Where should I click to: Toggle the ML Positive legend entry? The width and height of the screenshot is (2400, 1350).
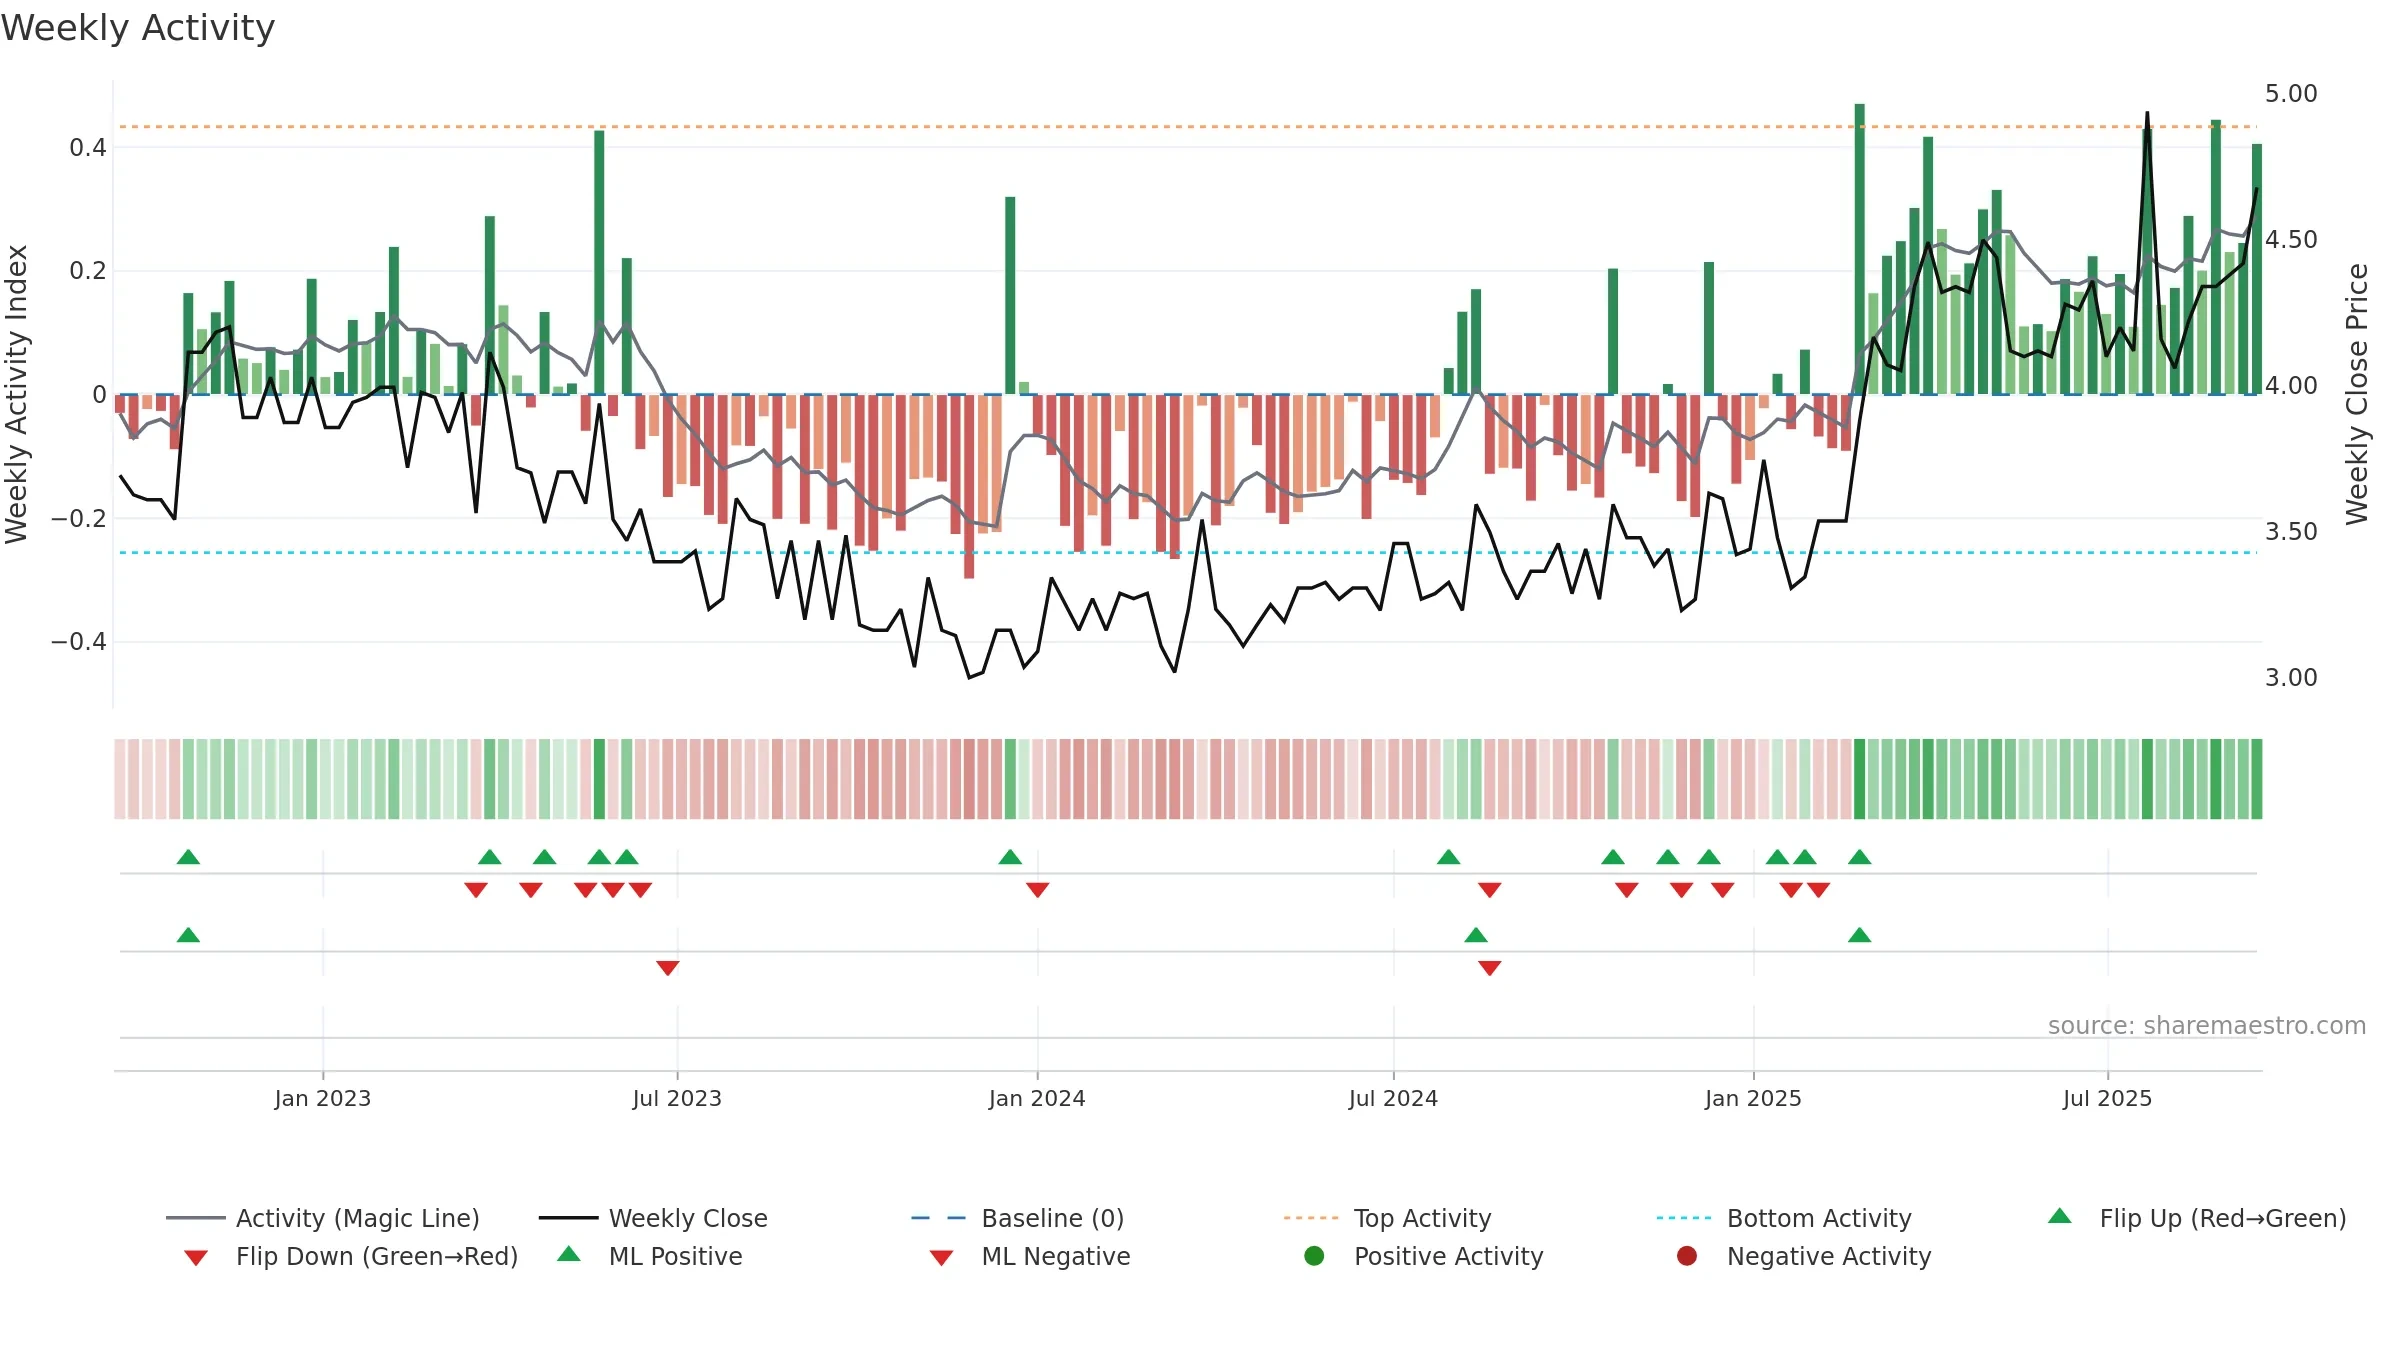[x=650, y=1256]
